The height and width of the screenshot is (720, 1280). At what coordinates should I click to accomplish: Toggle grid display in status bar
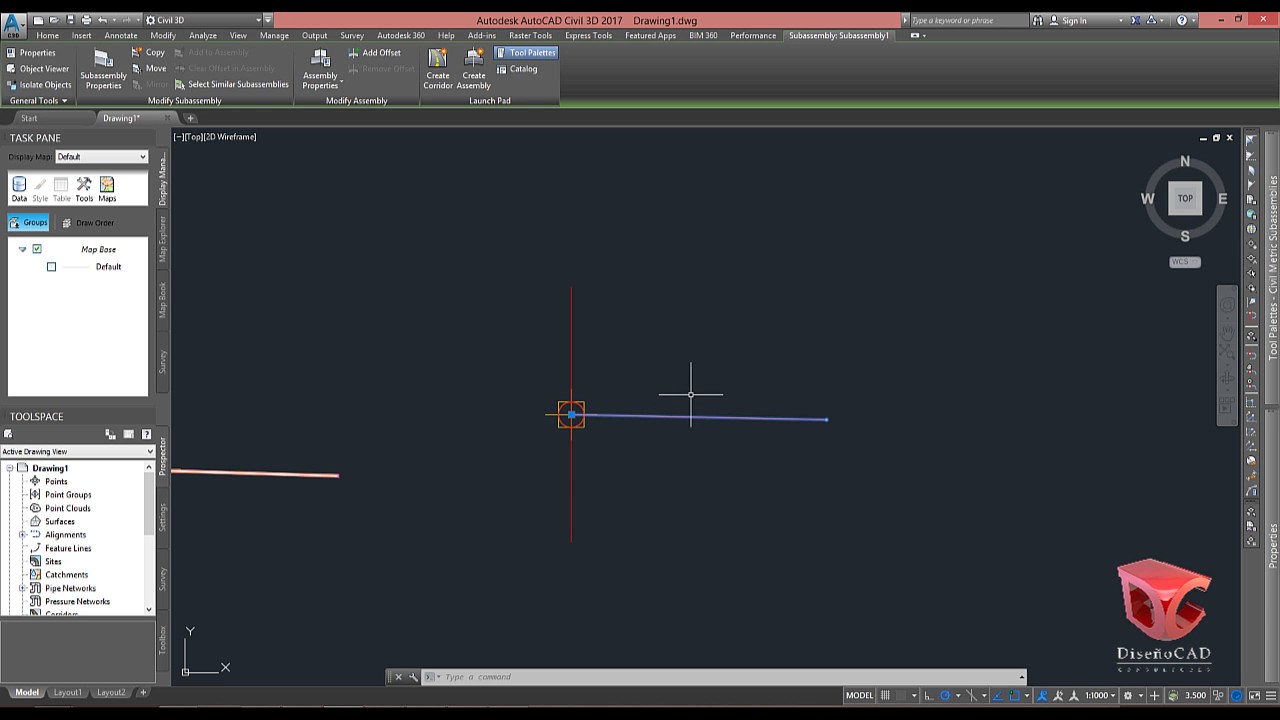coord(885,695)
